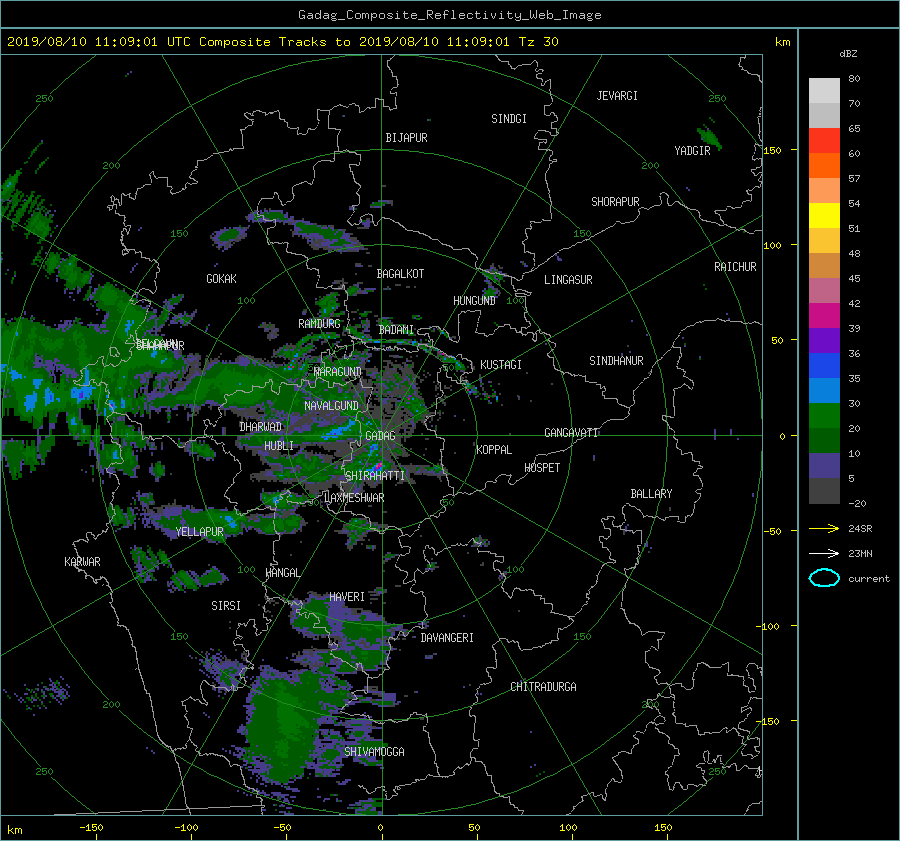This screenshot has width=900, height=841.
Task: Click the RAMDURG city label
Action: click(319, 324)
